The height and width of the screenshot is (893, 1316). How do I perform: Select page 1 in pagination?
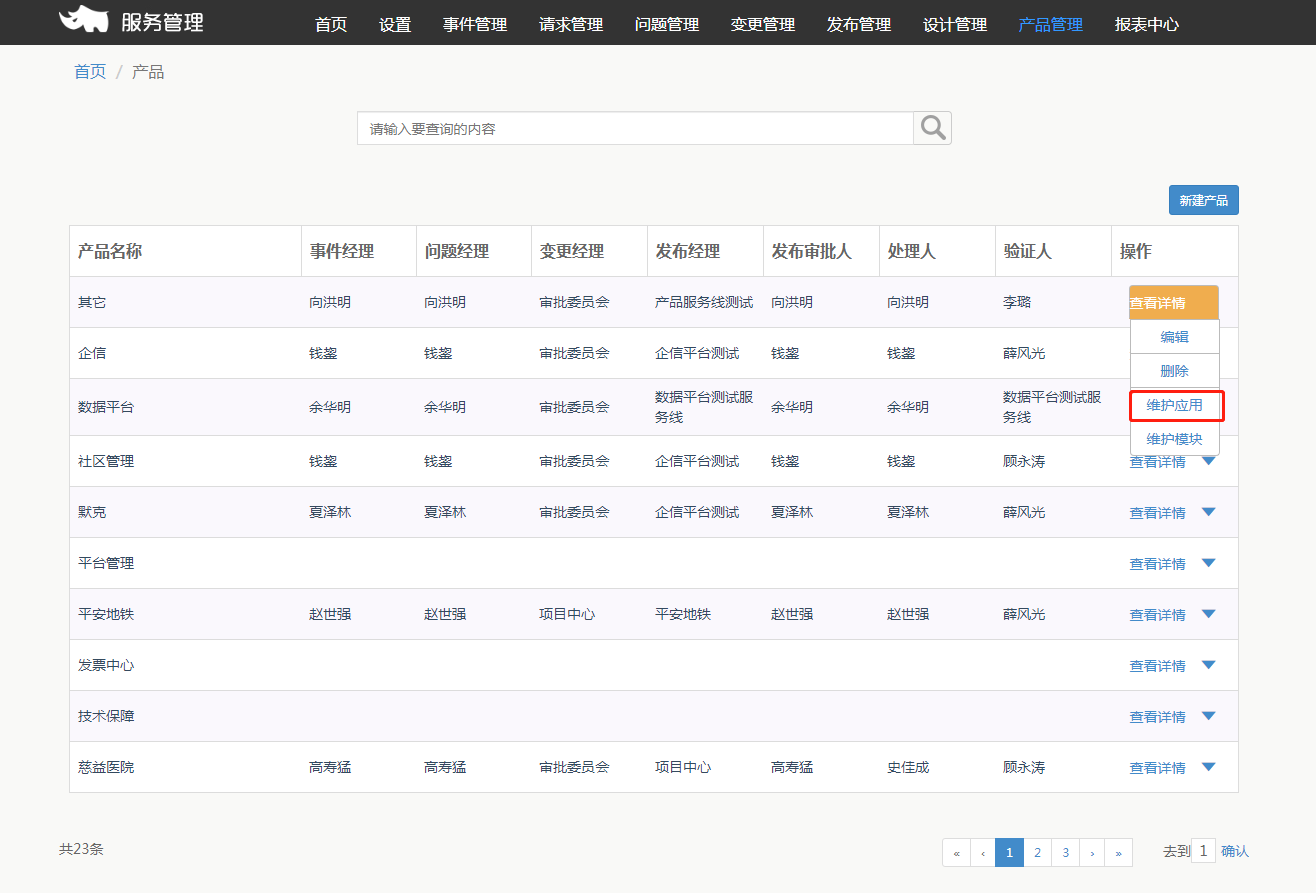(x=1010, y=853)
